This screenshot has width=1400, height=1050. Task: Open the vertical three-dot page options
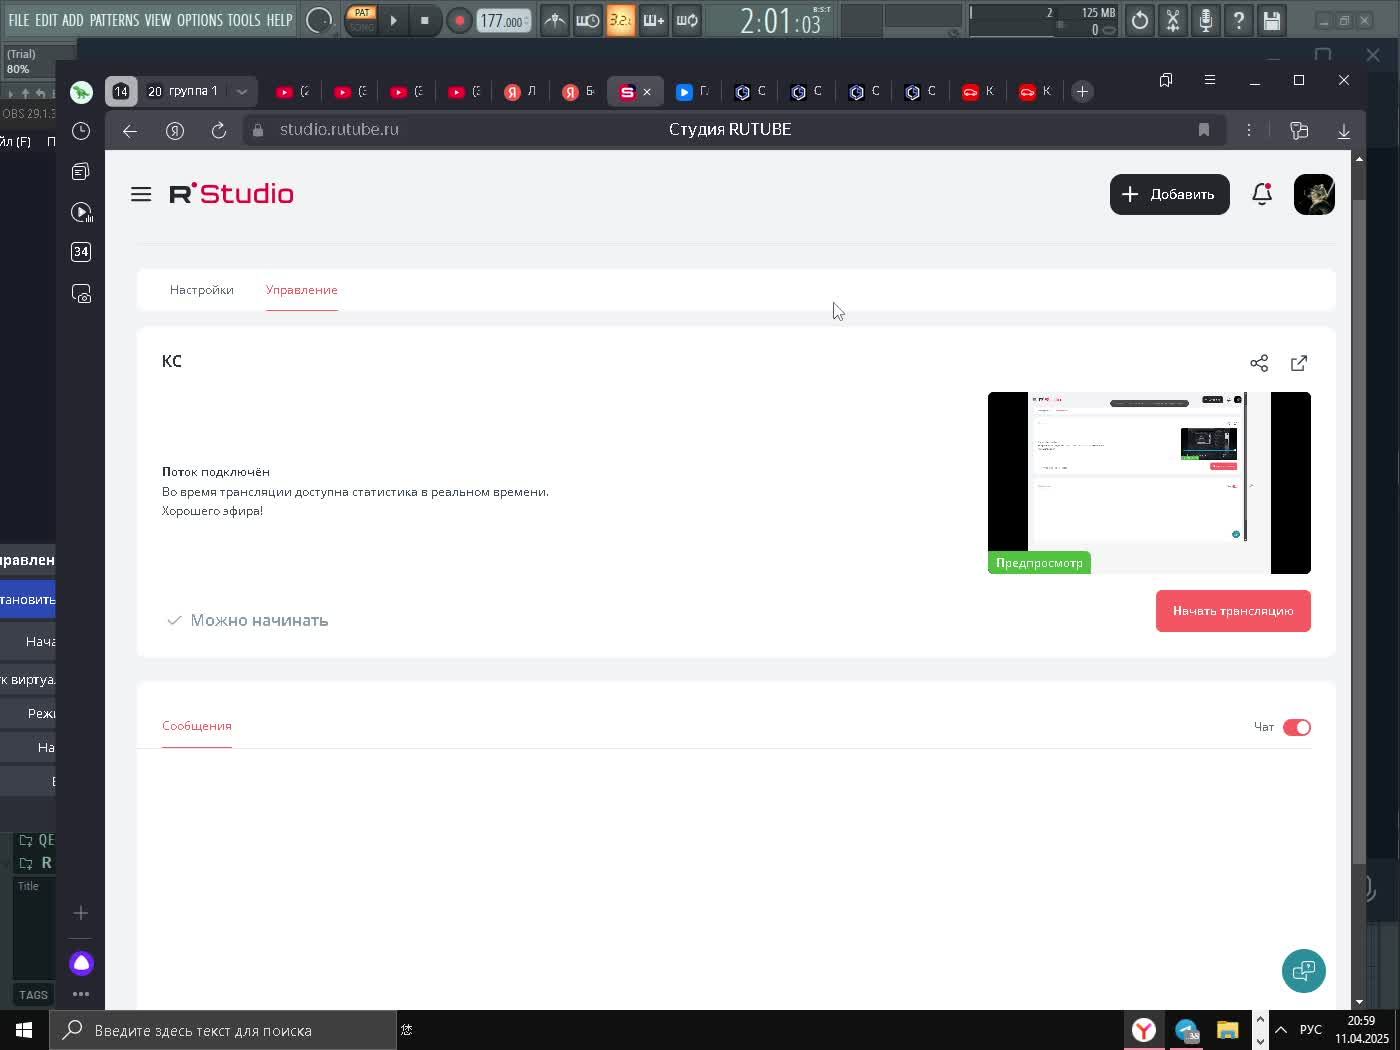(1249, 130)
